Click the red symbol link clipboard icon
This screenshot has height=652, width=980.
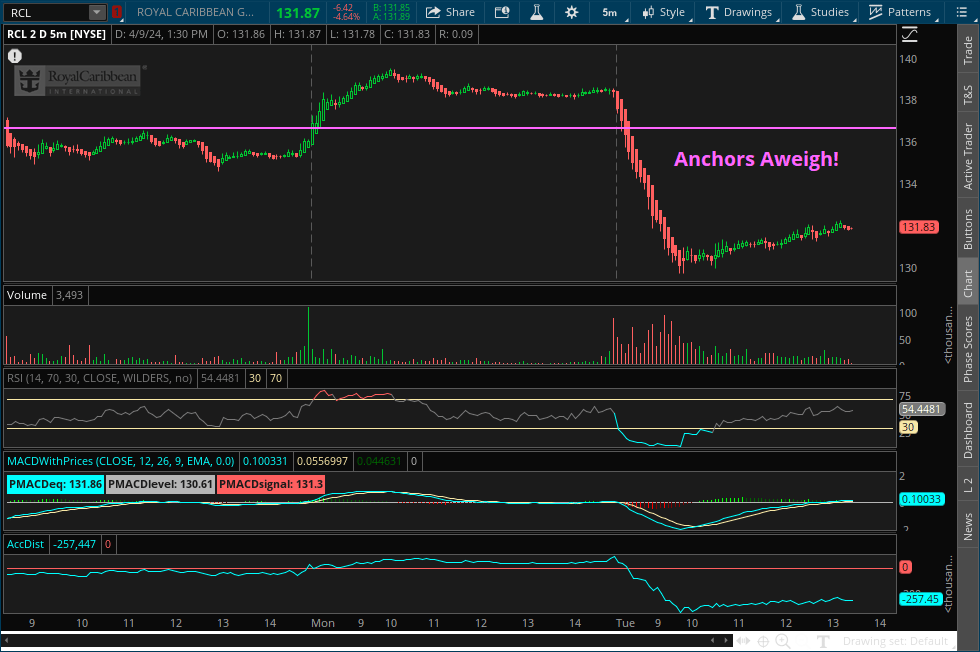click(117, 12)
